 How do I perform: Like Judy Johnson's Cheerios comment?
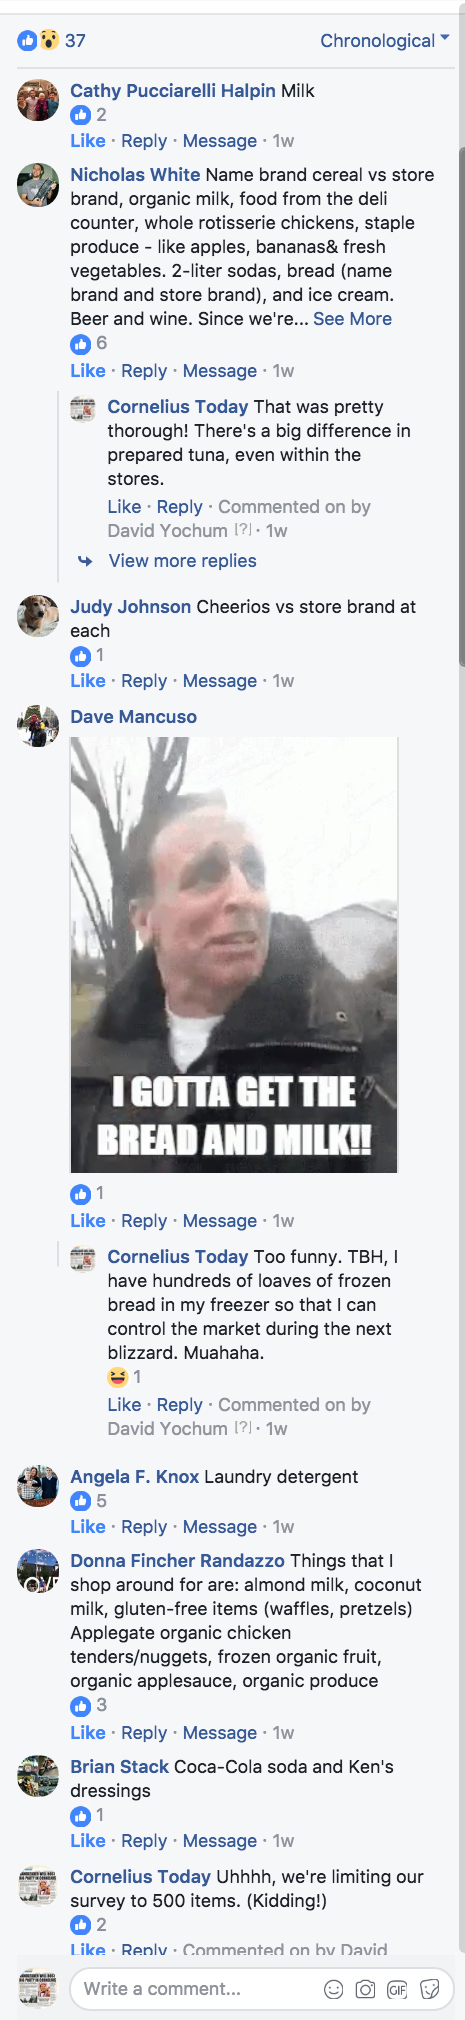click(x=88, y=681)
